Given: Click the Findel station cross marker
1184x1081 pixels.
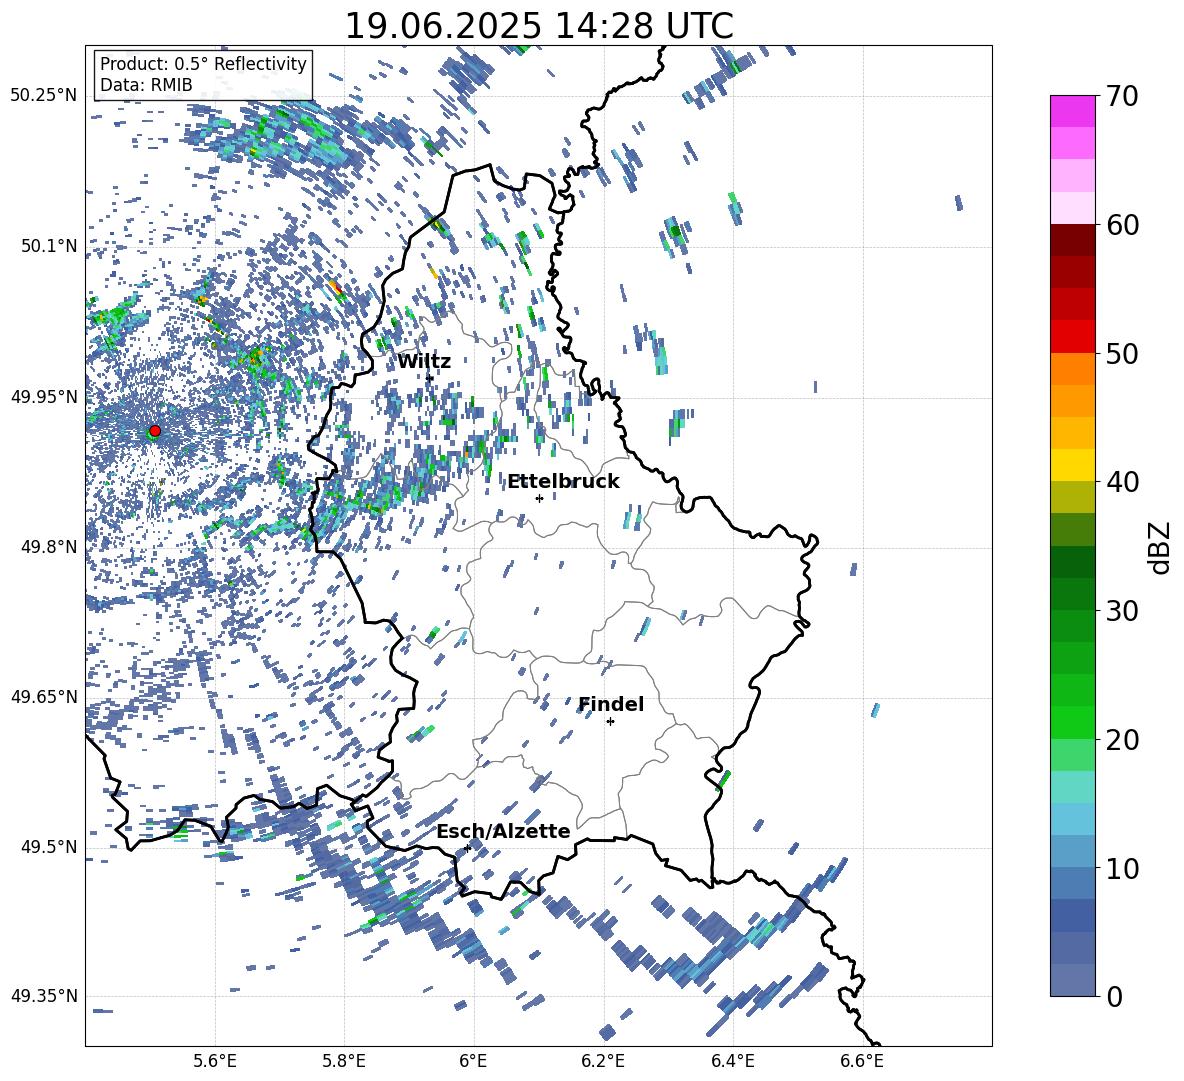Looking at the screenshot, I should point(610,722).
